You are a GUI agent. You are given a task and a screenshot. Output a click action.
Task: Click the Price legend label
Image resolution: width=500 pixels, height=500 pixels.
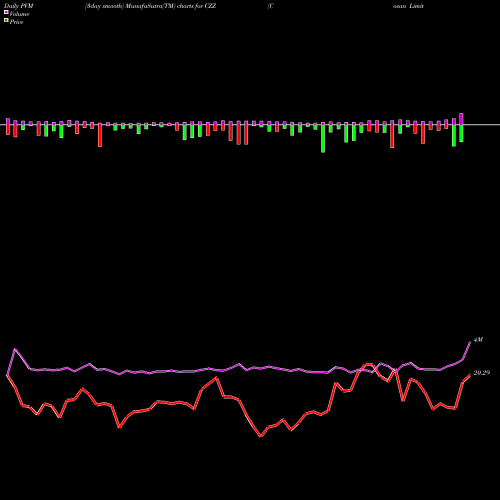(16, 22)
